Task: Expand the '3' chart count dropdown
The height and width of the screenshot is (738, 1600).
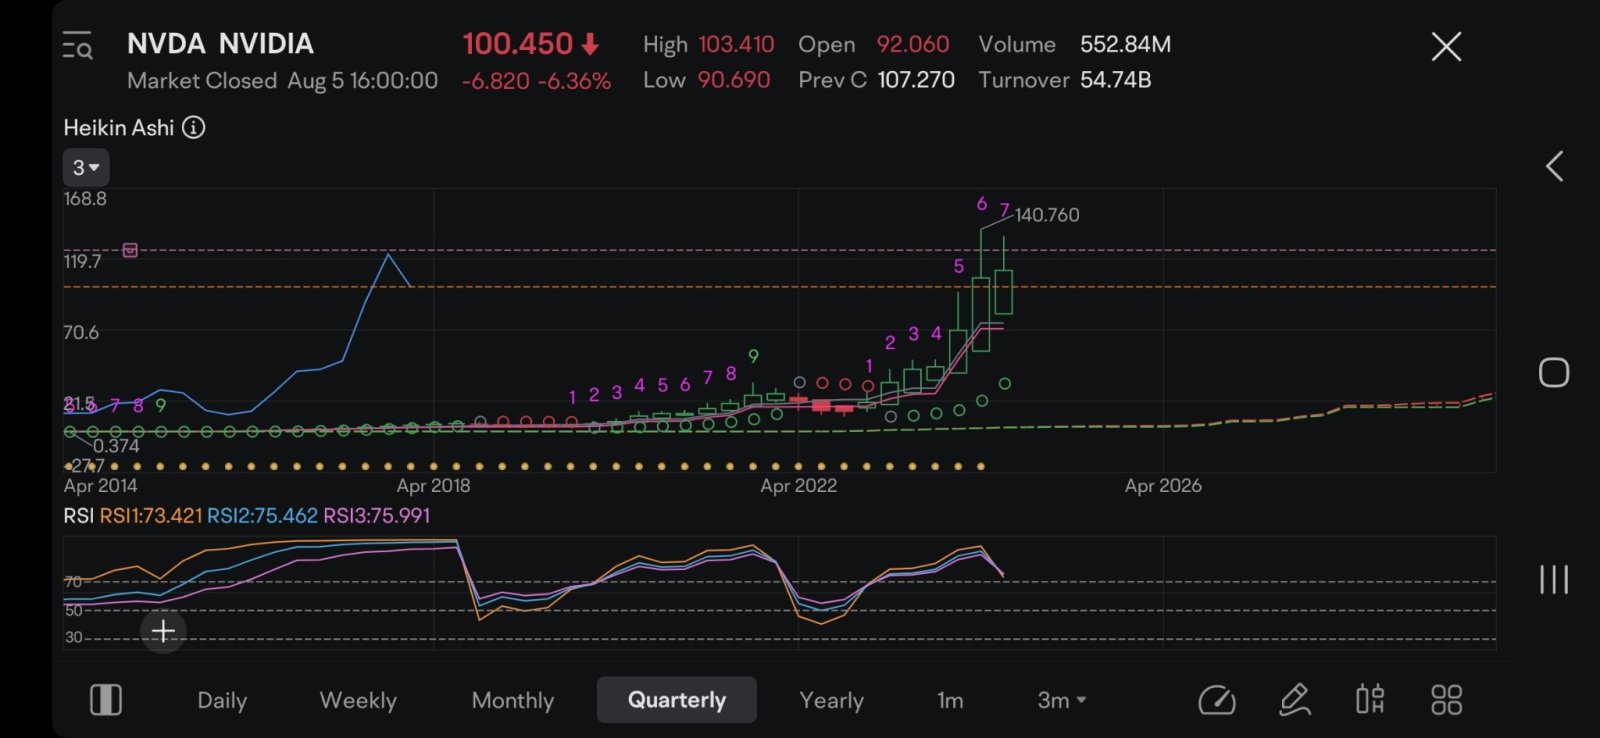Action: point(86,168)
